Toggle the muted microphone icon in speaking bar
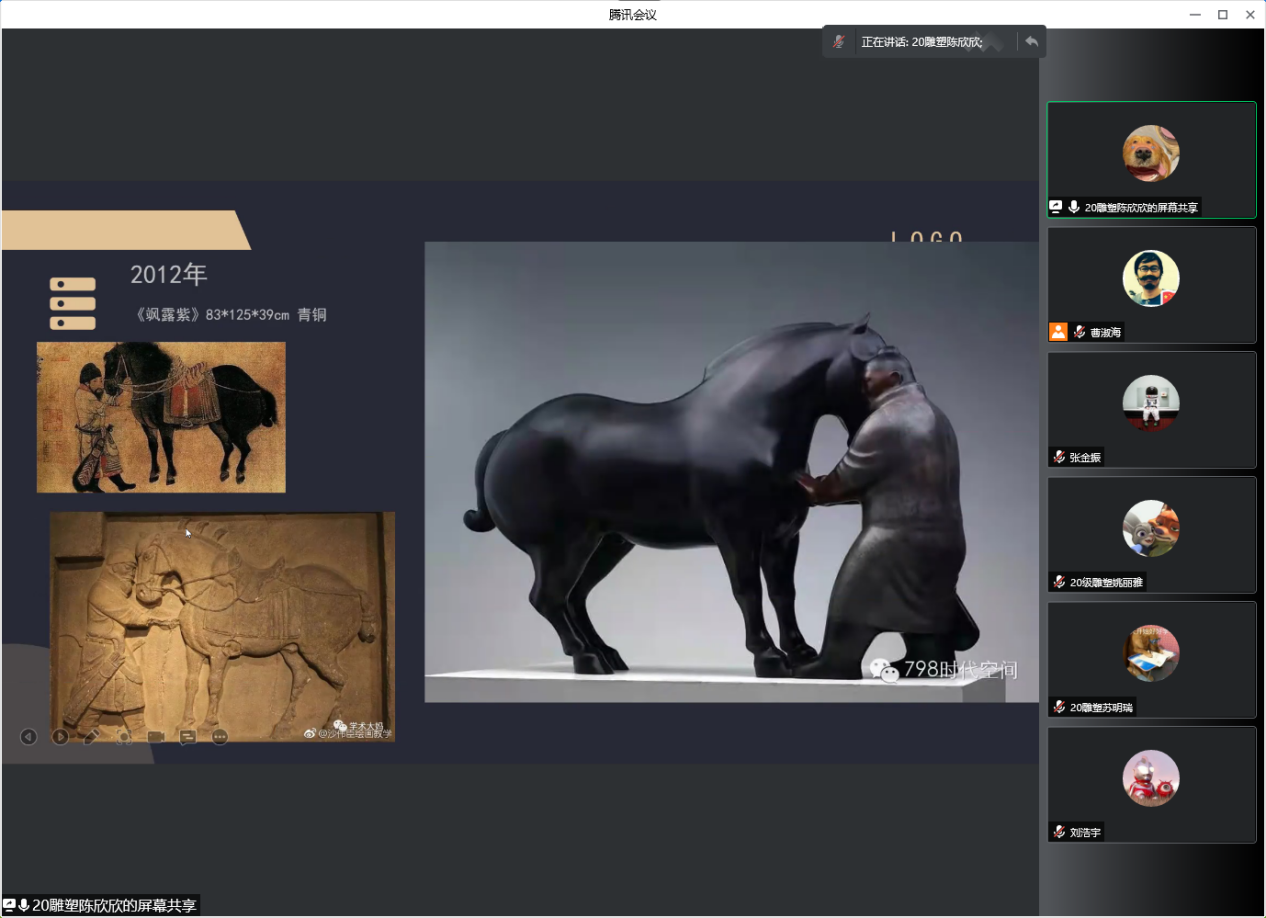The image size is (1266, 918). point(840,42)
